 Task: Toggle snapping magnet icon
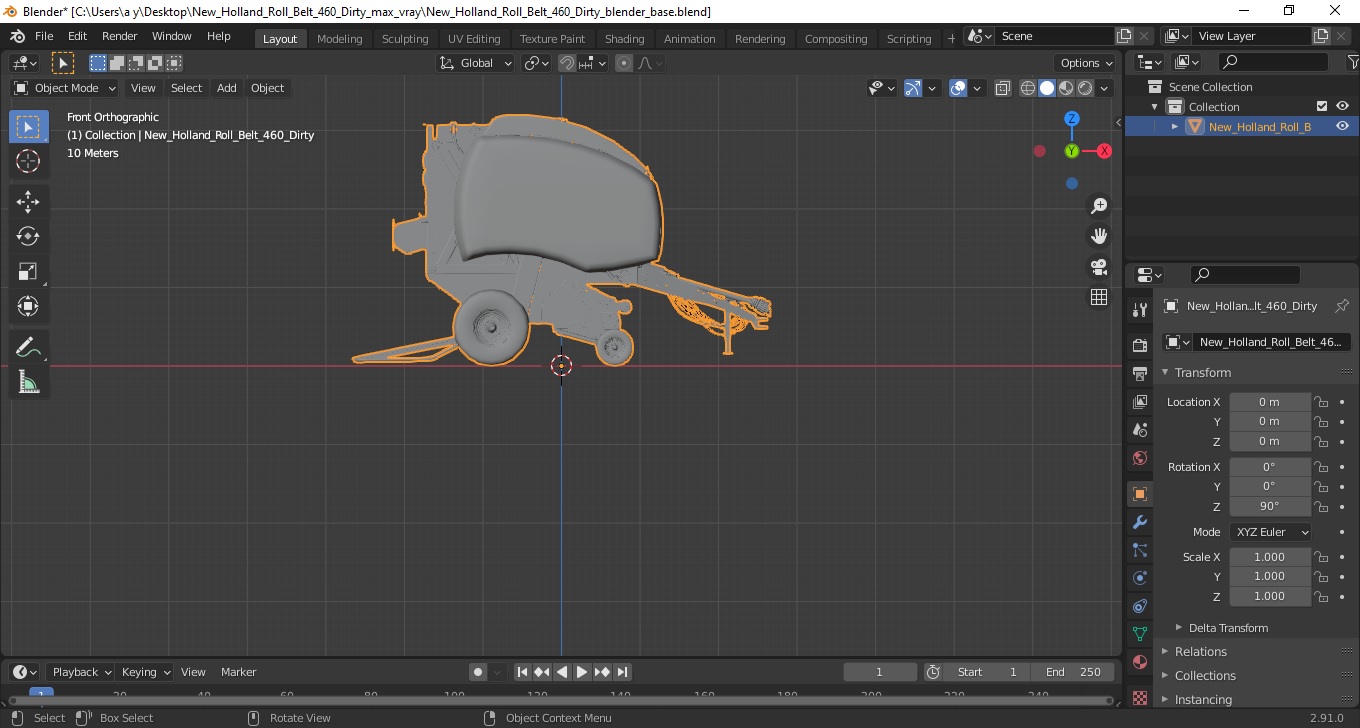coord(567,63)
